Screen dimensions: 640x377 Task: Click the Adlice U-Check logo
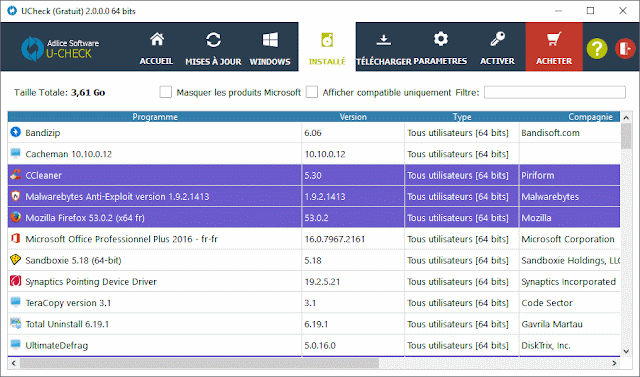pyautogui.click(x=60, y=49)
